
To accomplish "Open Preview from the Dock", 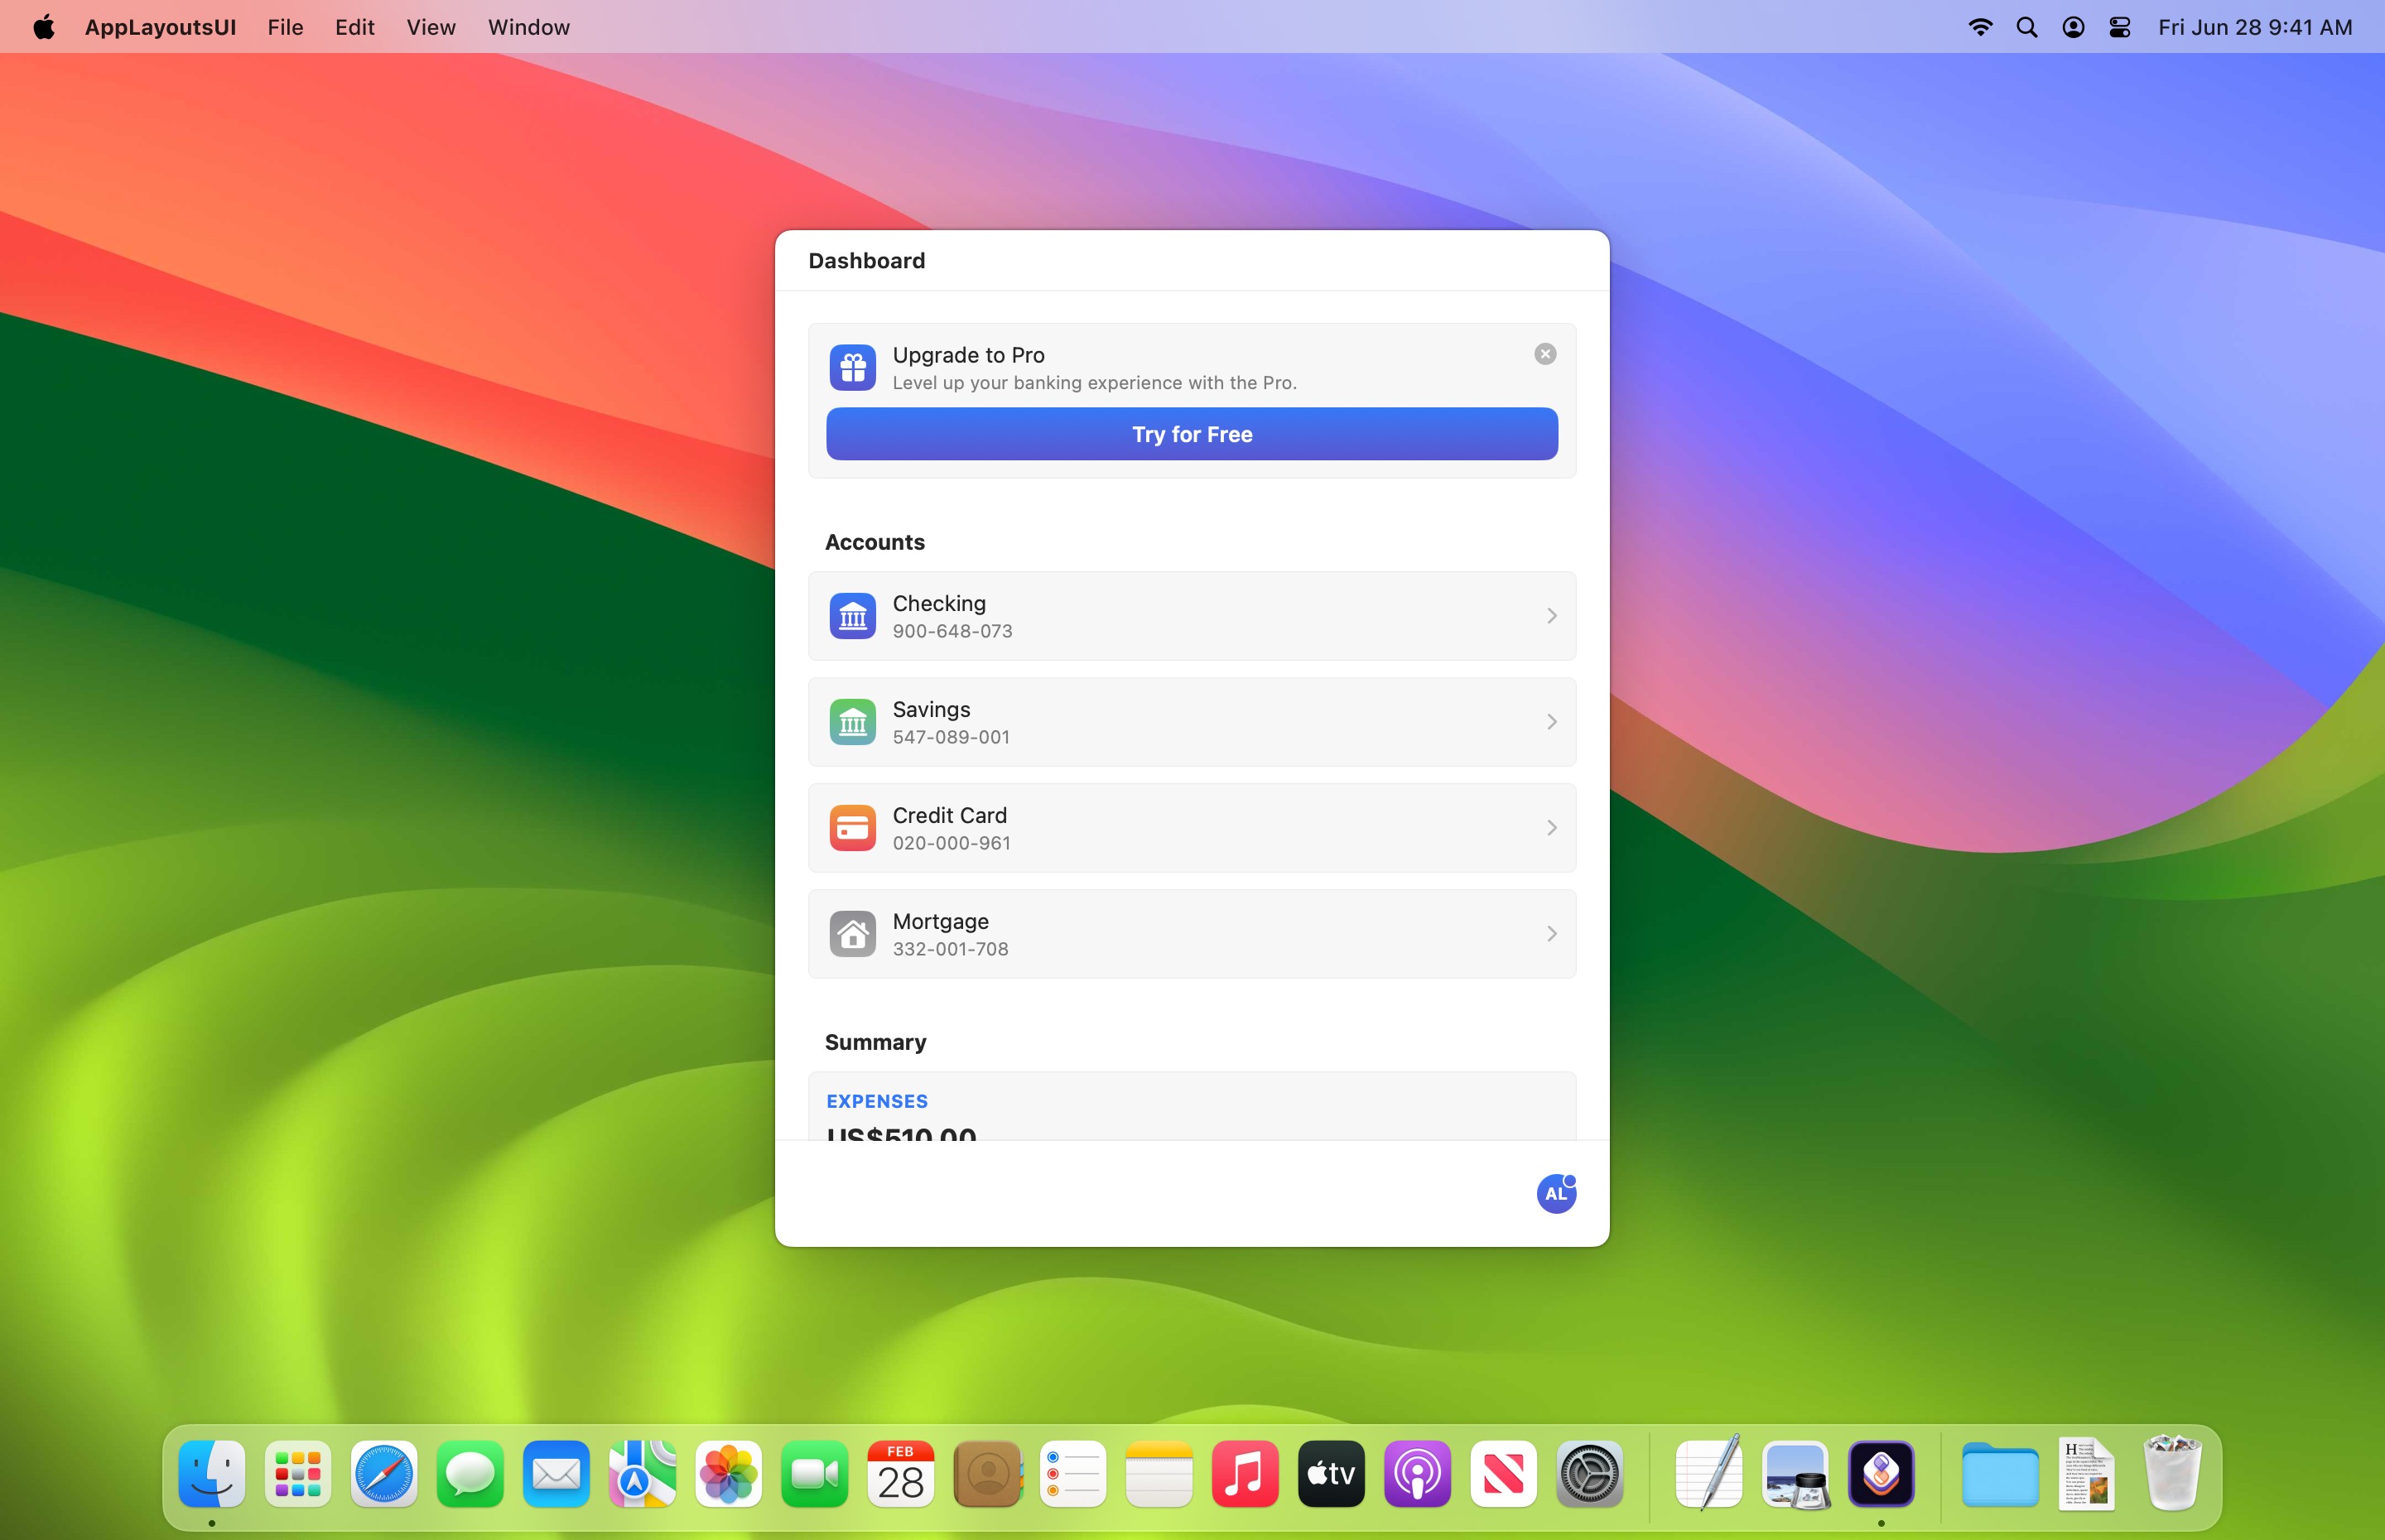I will (1796, 1473).
